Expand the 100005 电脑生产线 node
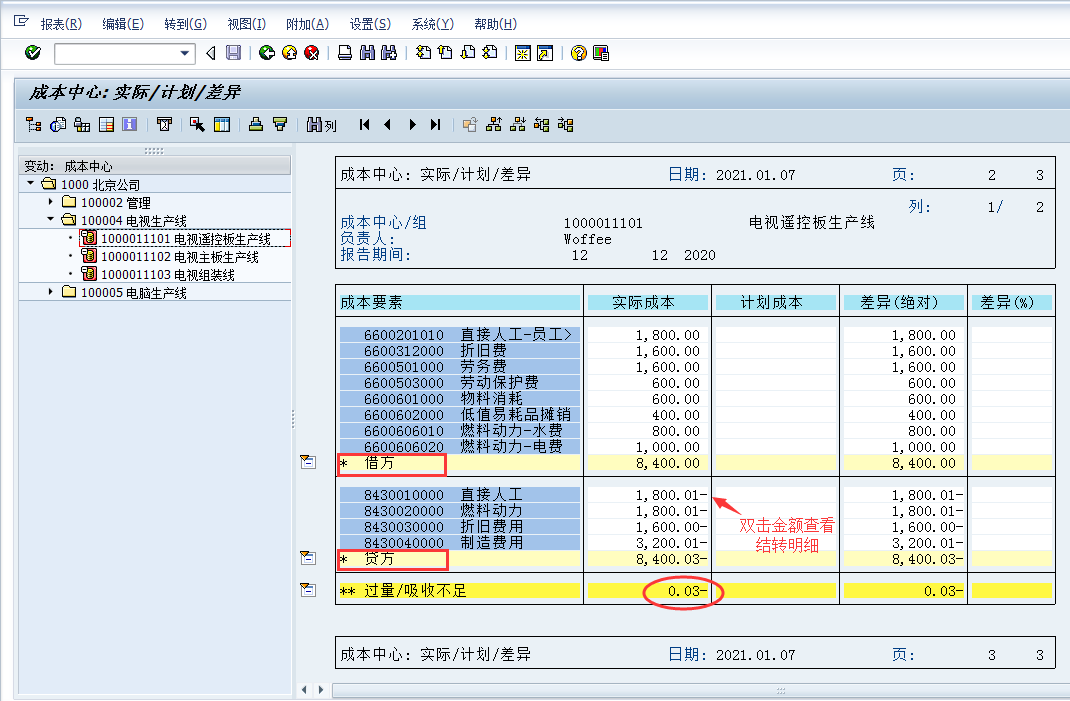Image resolution: width=1070 pixels, height=701 pixels. point(50,289)
